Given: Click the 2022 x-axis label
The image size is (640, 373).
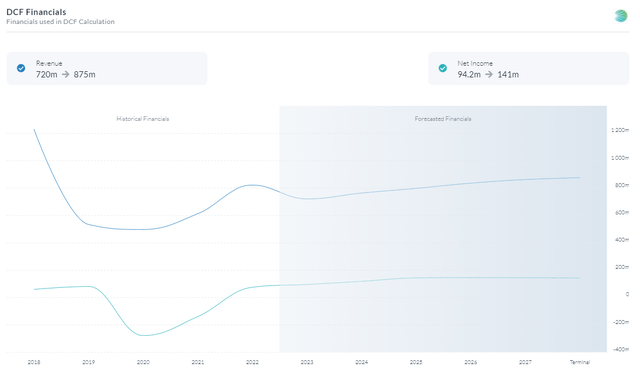Looking at the screenshot, I should click(x=252, y=362).
